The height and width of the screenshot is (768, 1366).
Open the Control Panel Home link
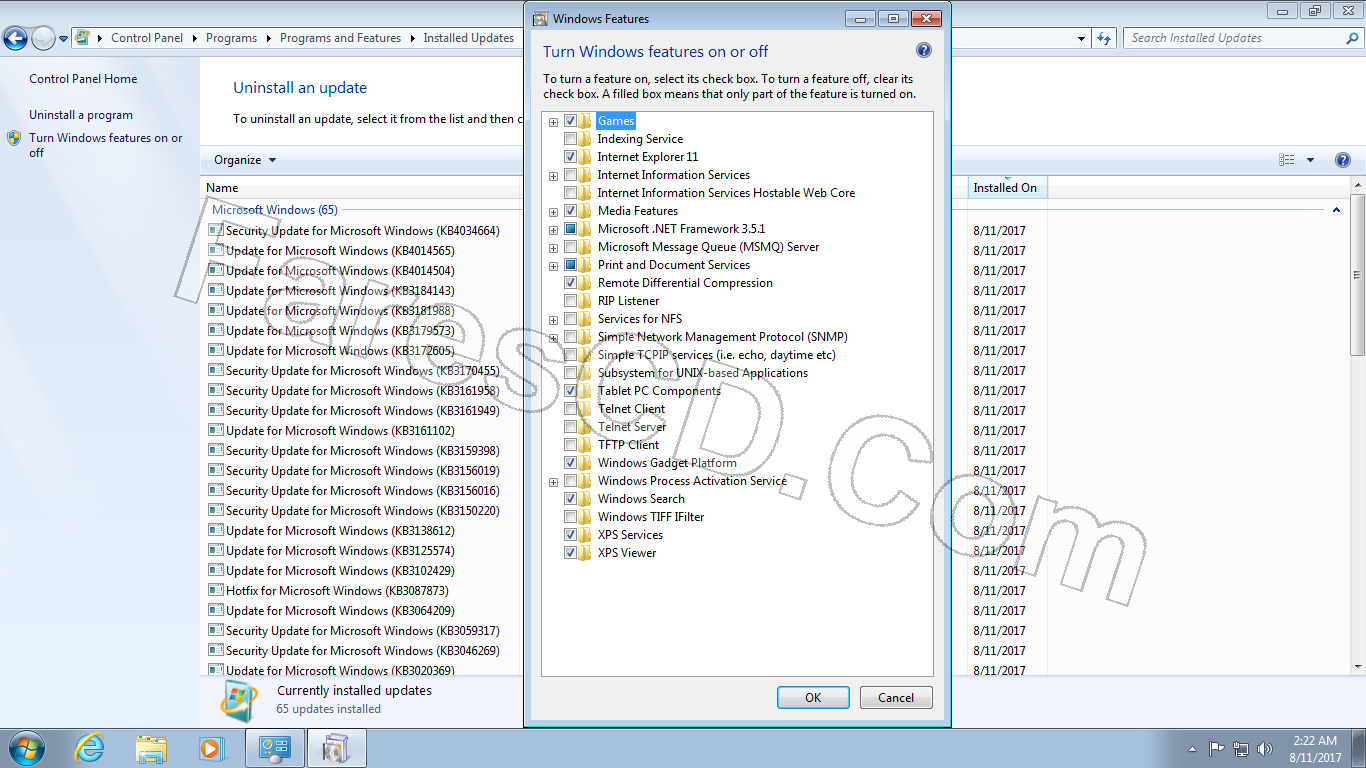click(83, 79)
